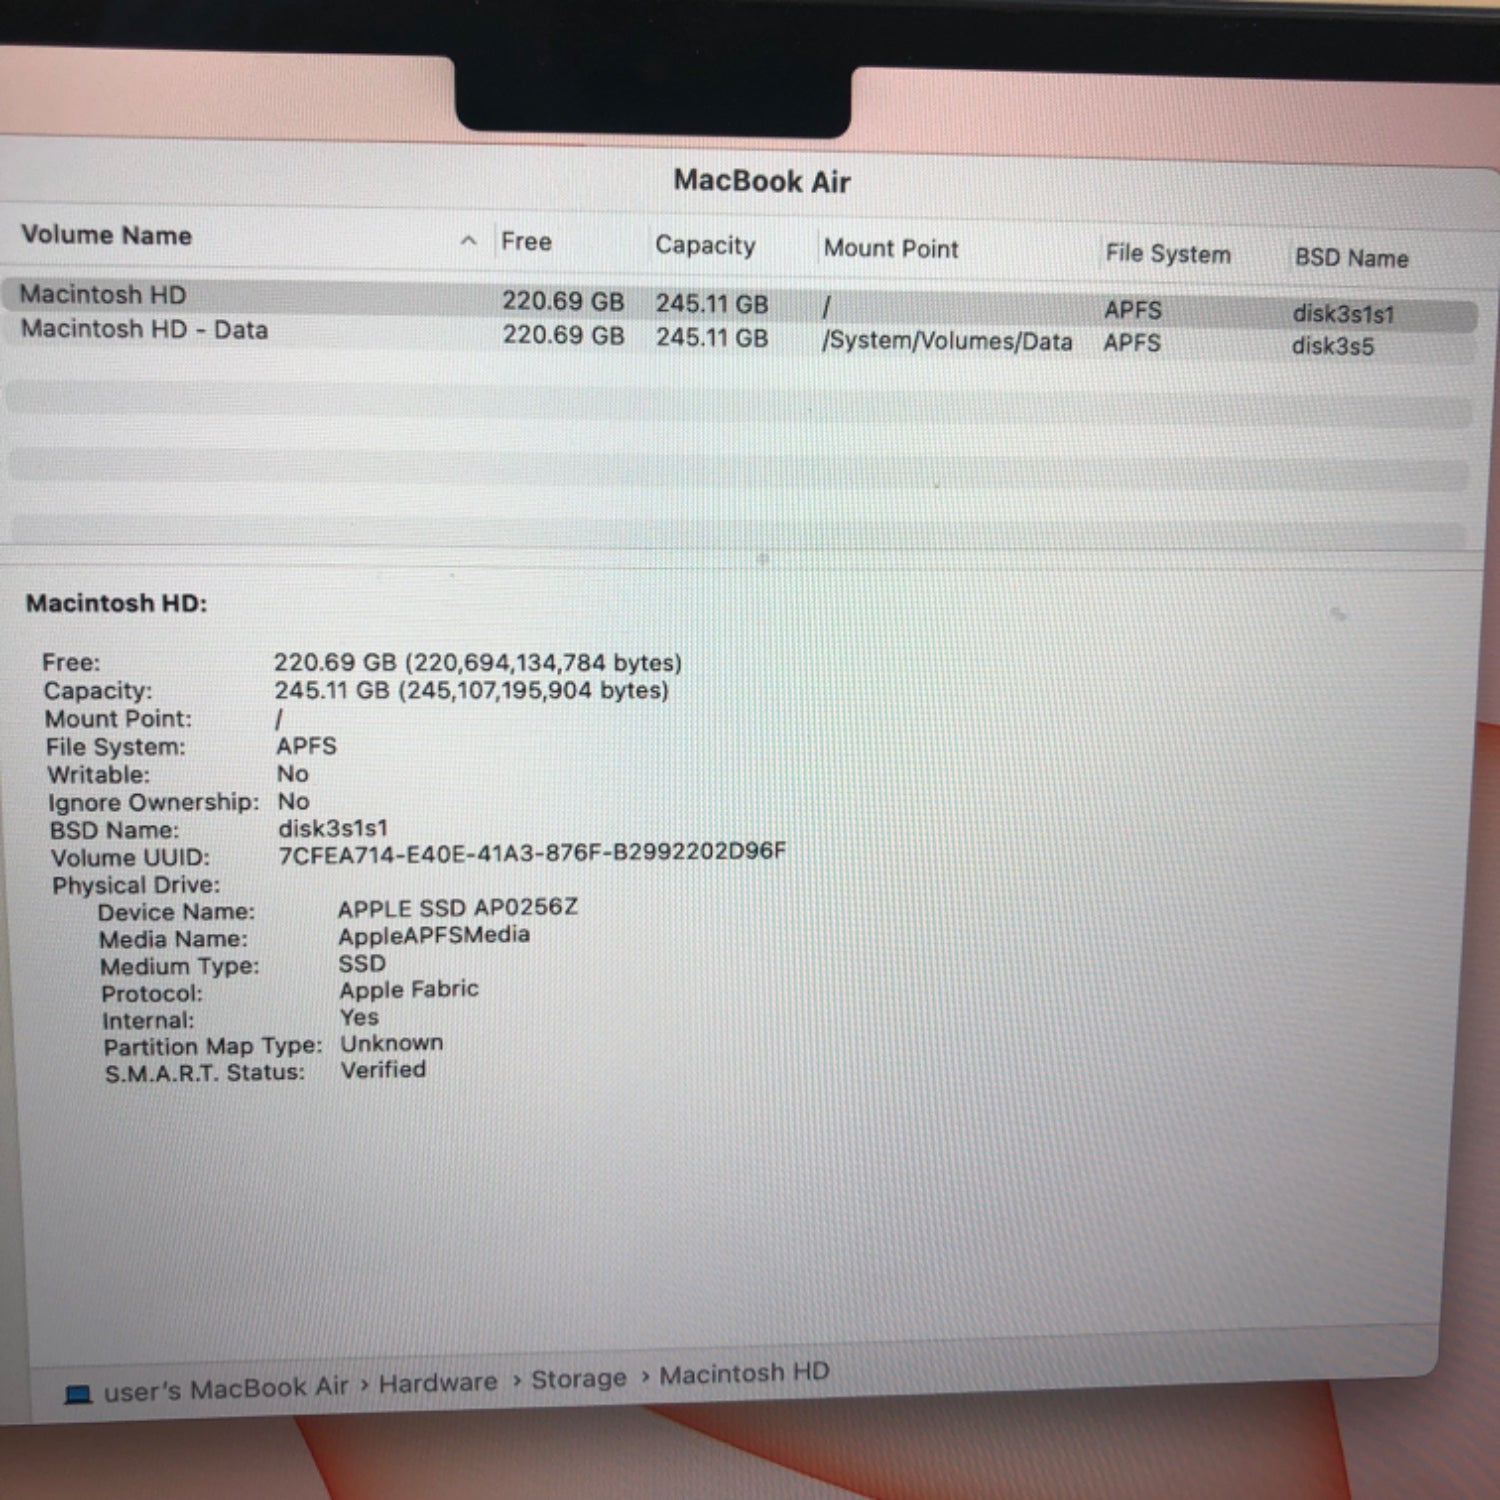
Task: Click the laptop icon in the path bar
Action: pyautogui.click(x=78, y=1393)
